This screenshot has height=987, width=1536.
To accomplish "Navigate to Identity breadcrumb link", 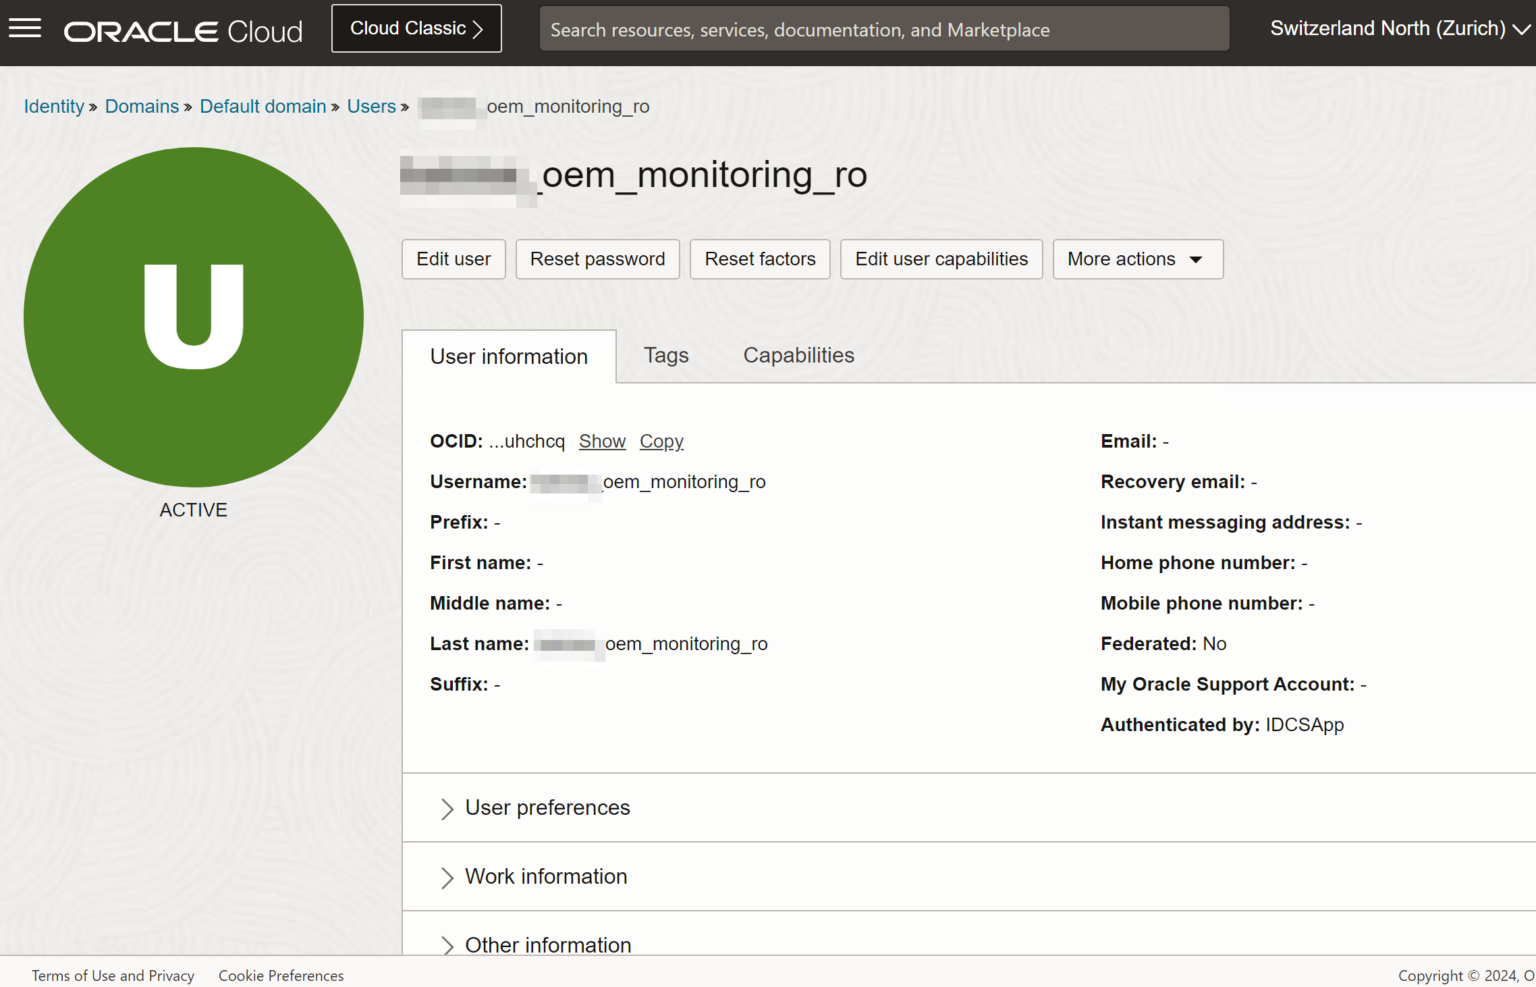I will pos(54,107).
